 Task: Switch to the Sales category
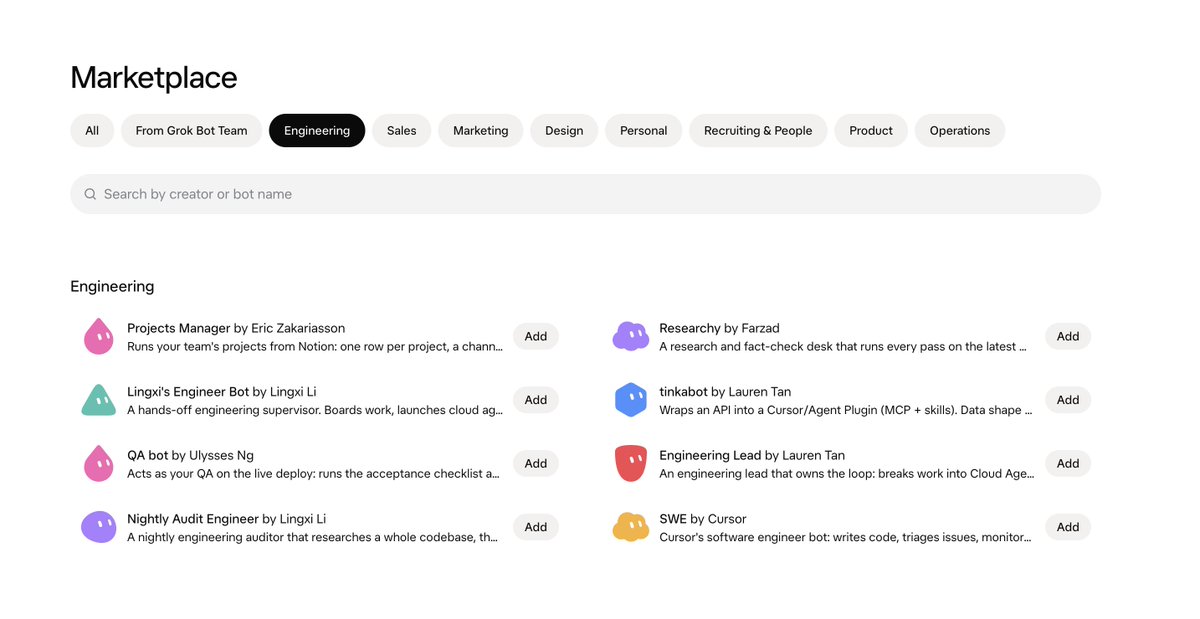click(x=402, y=131)
